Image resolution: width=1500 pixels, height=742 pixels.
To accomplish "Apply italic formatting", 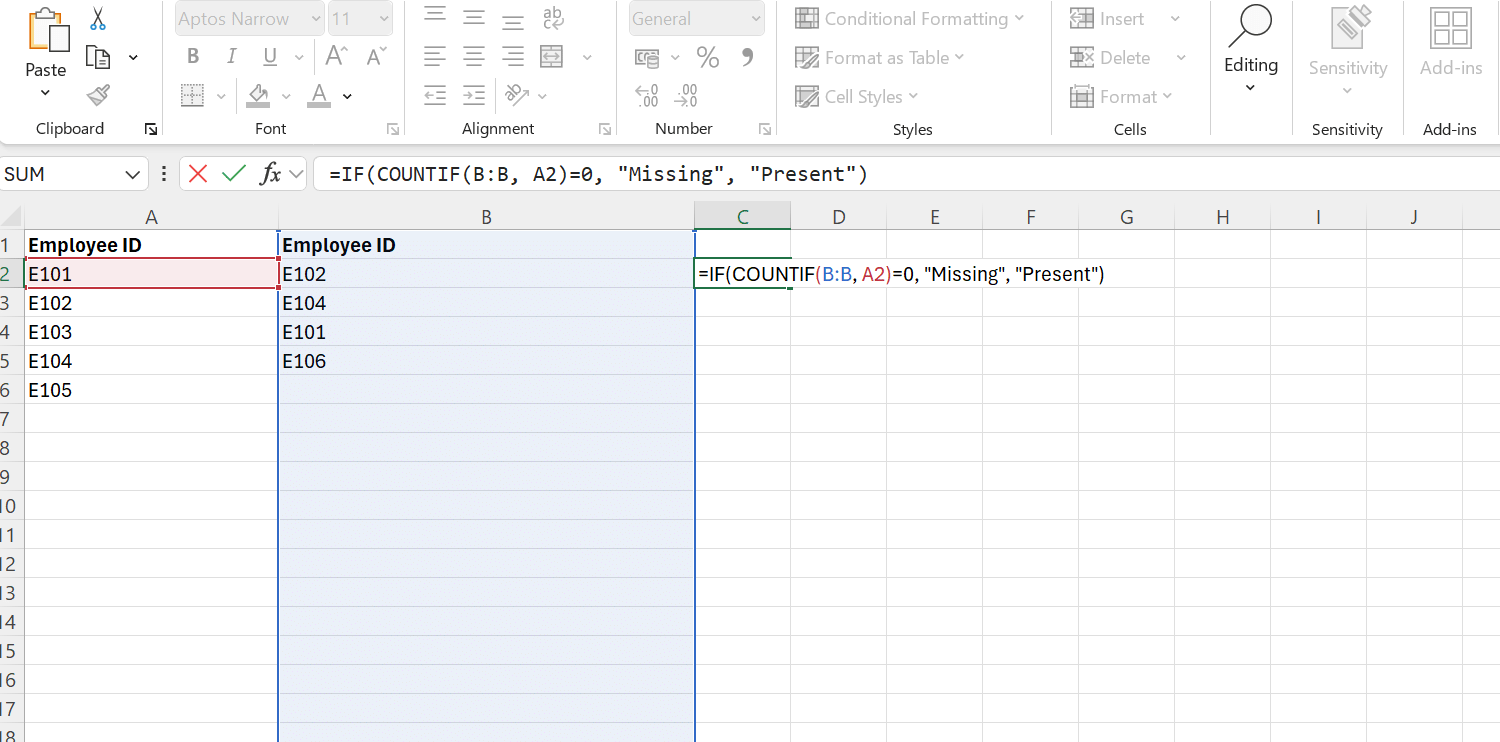I will (231, 56).
